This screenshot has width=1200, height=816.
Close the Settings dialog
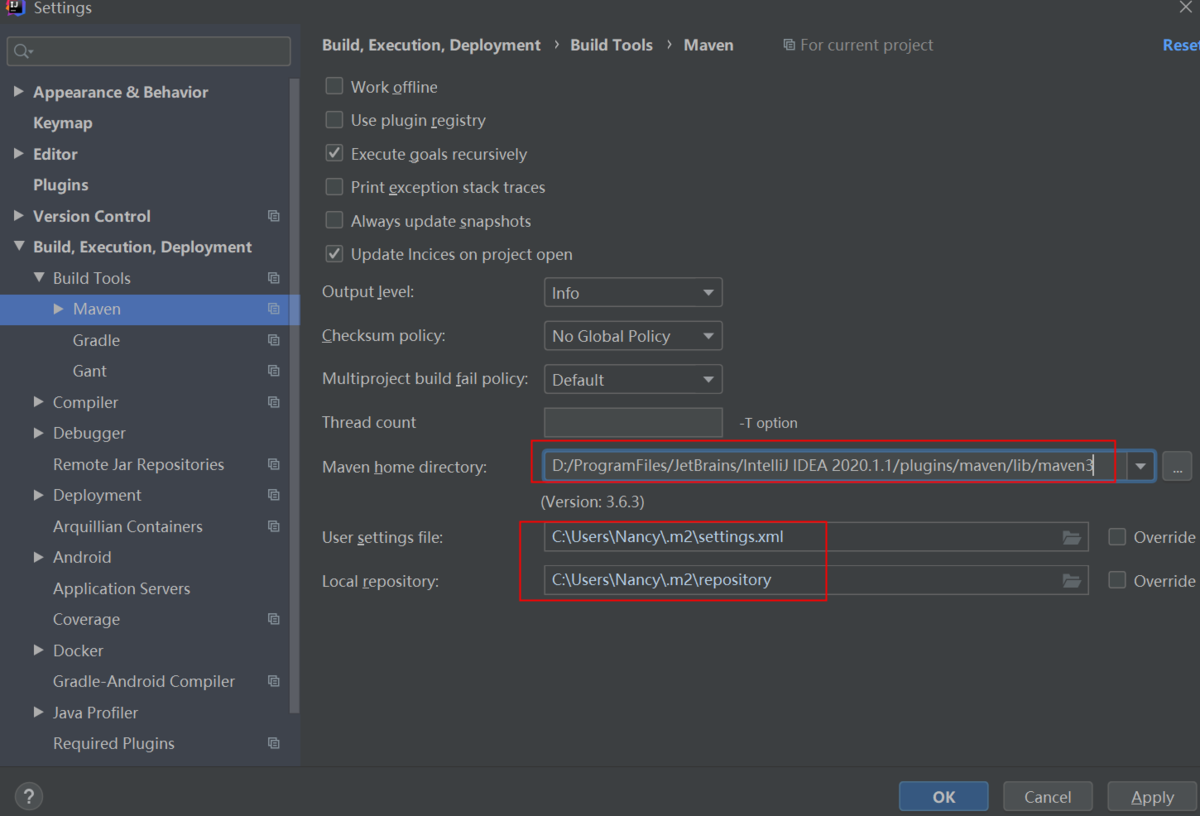1186,8
